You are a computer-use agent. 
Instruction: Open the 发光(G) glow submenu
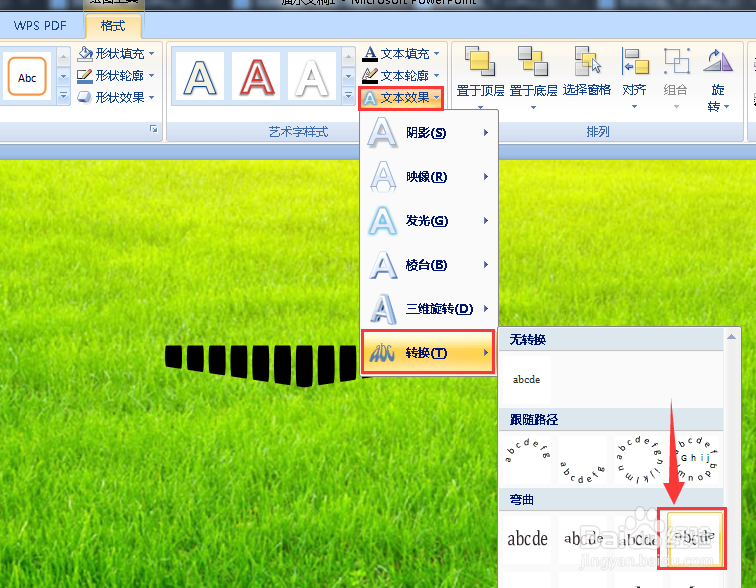point(429,220)
